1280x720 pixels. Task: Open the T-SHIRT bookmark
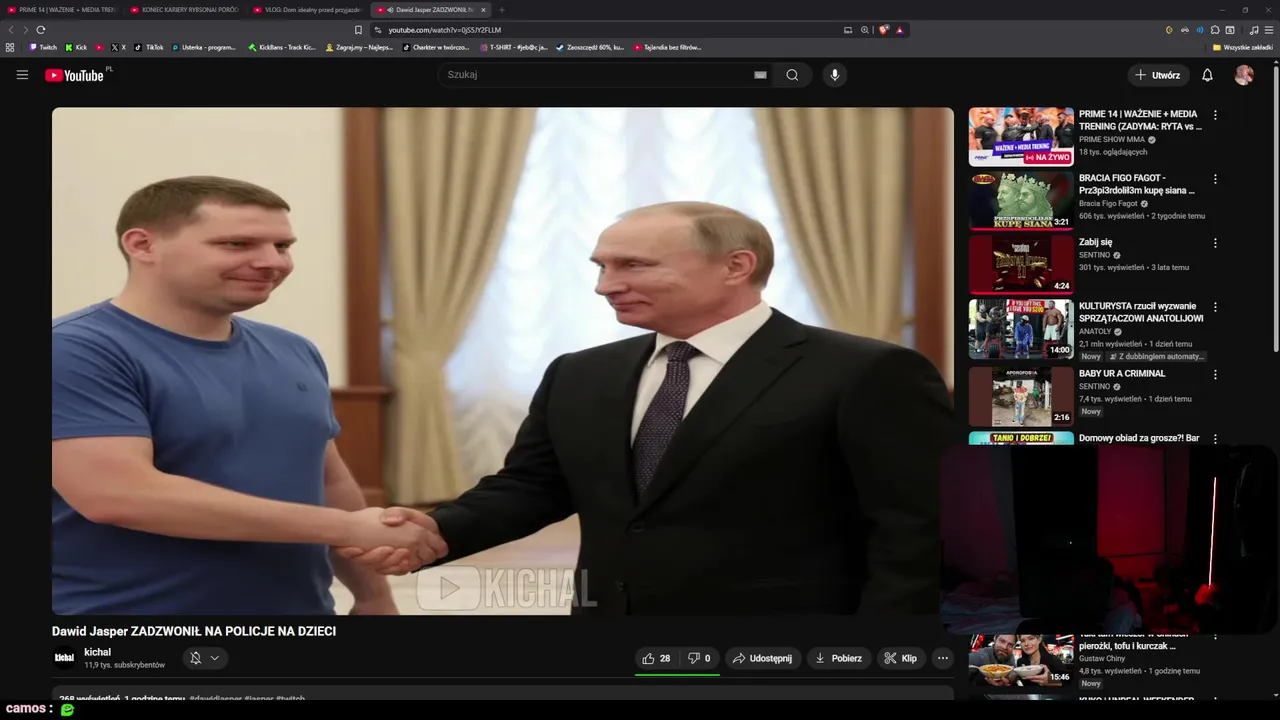pos(514,47)
